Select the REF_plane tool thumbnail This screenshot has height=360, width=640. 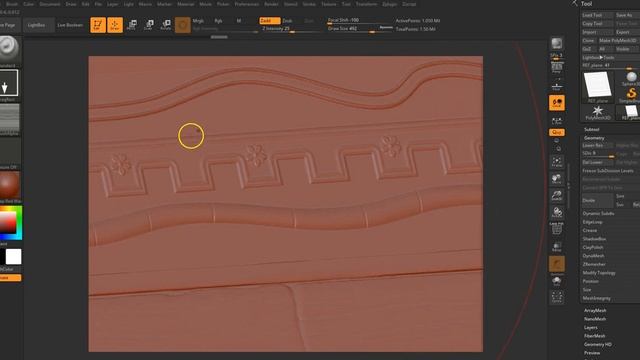(x=598, y=86)
